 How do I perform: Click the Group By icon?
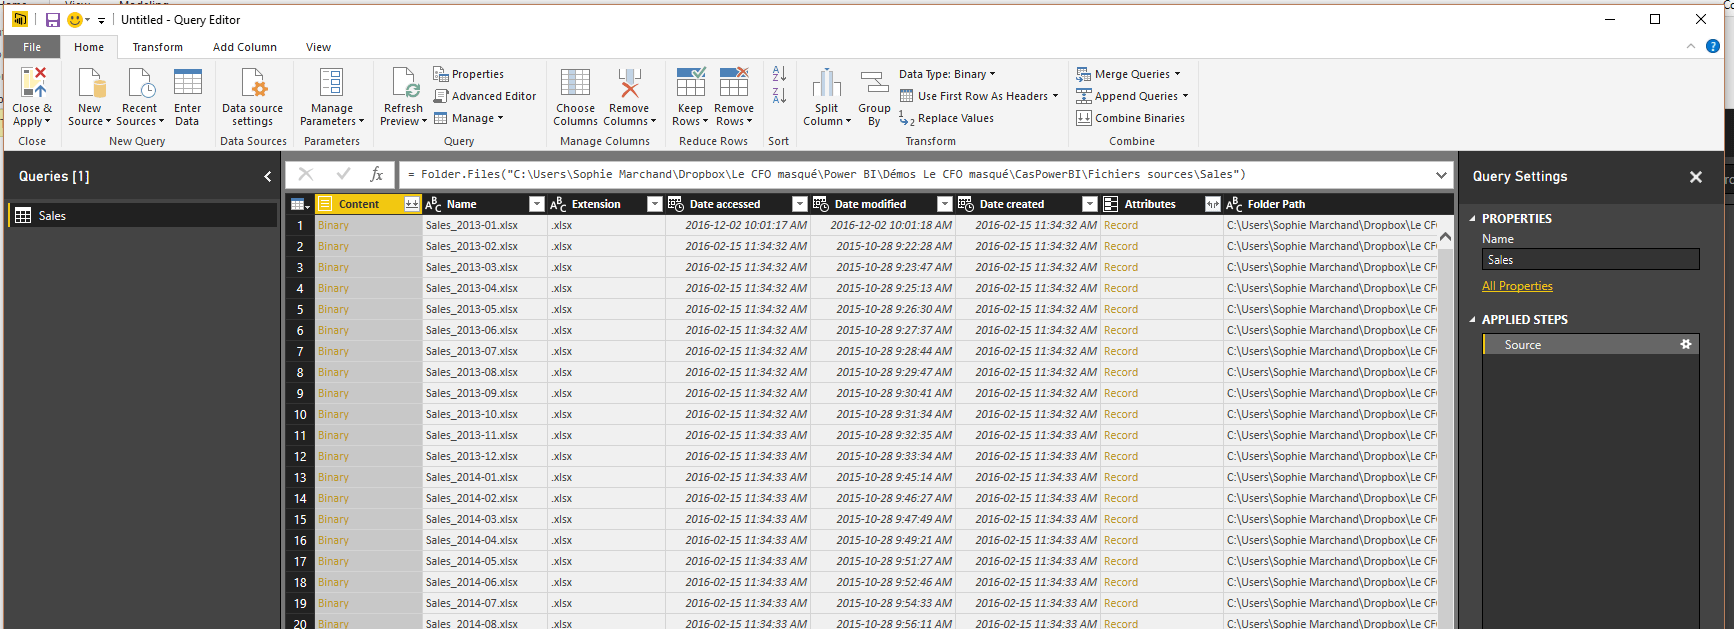pyautogui.click(x=874, y=84)
